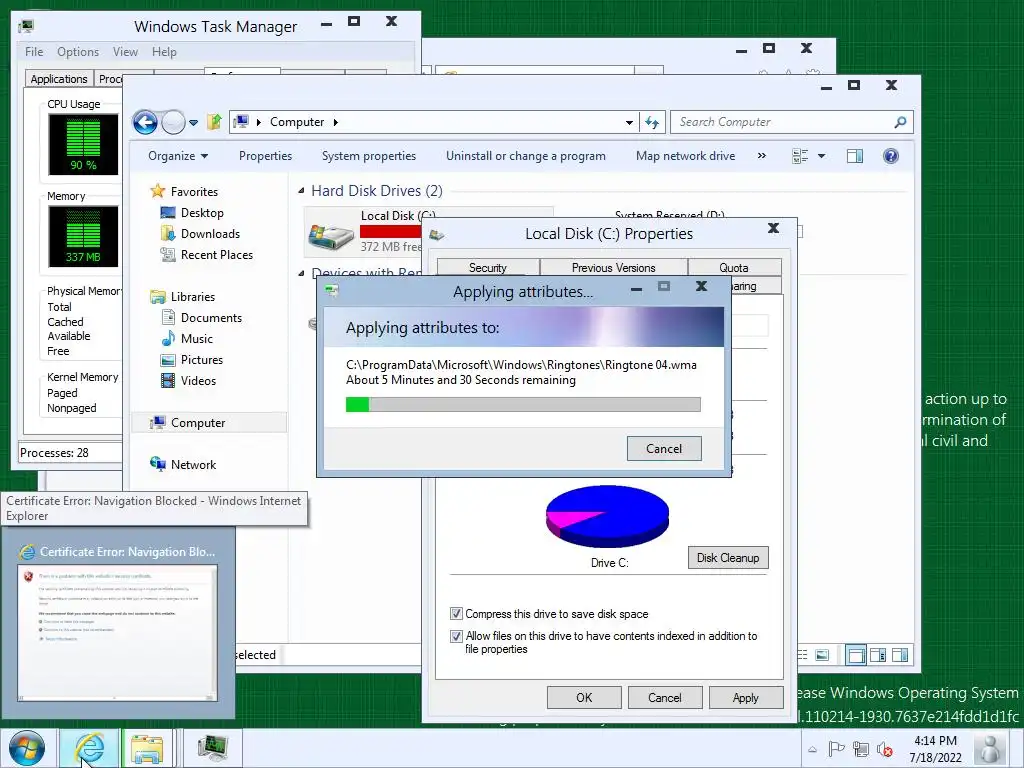Open the File menu in Task Manager
1024x768 pixels.
(x=34, y=52)
